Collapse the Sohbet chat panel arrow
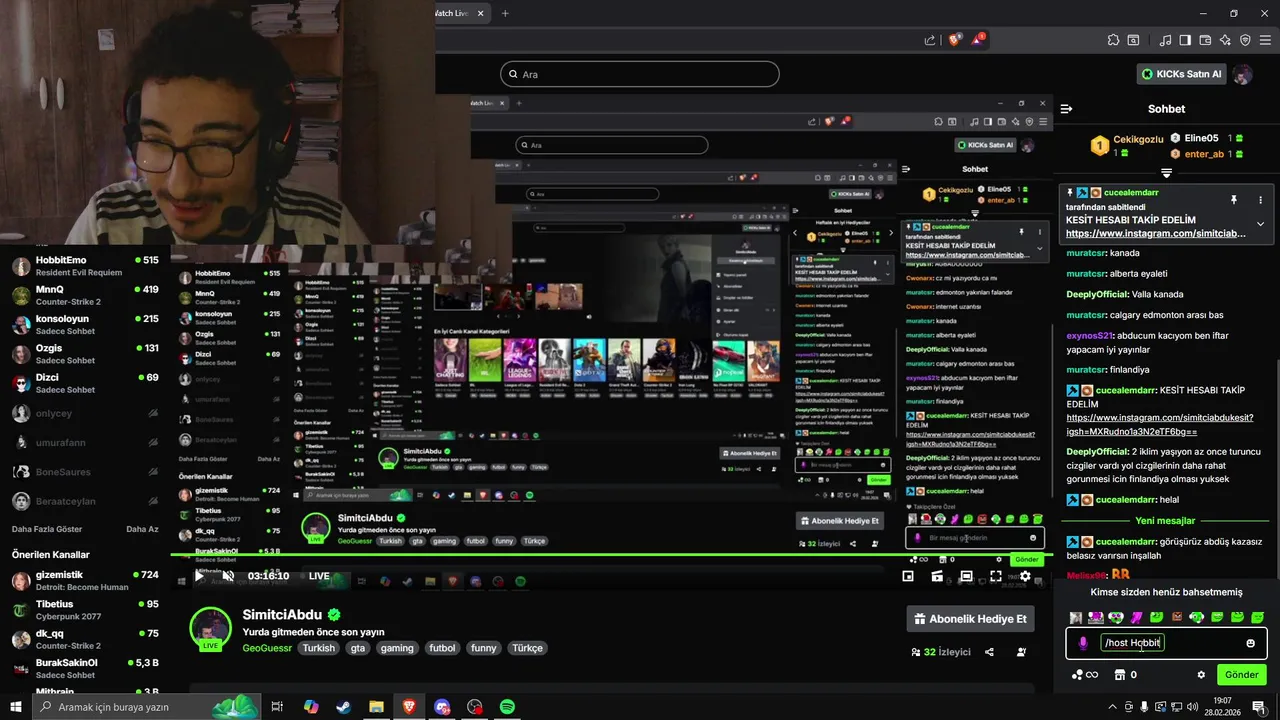1280x720 pixels. point(1066,109)
